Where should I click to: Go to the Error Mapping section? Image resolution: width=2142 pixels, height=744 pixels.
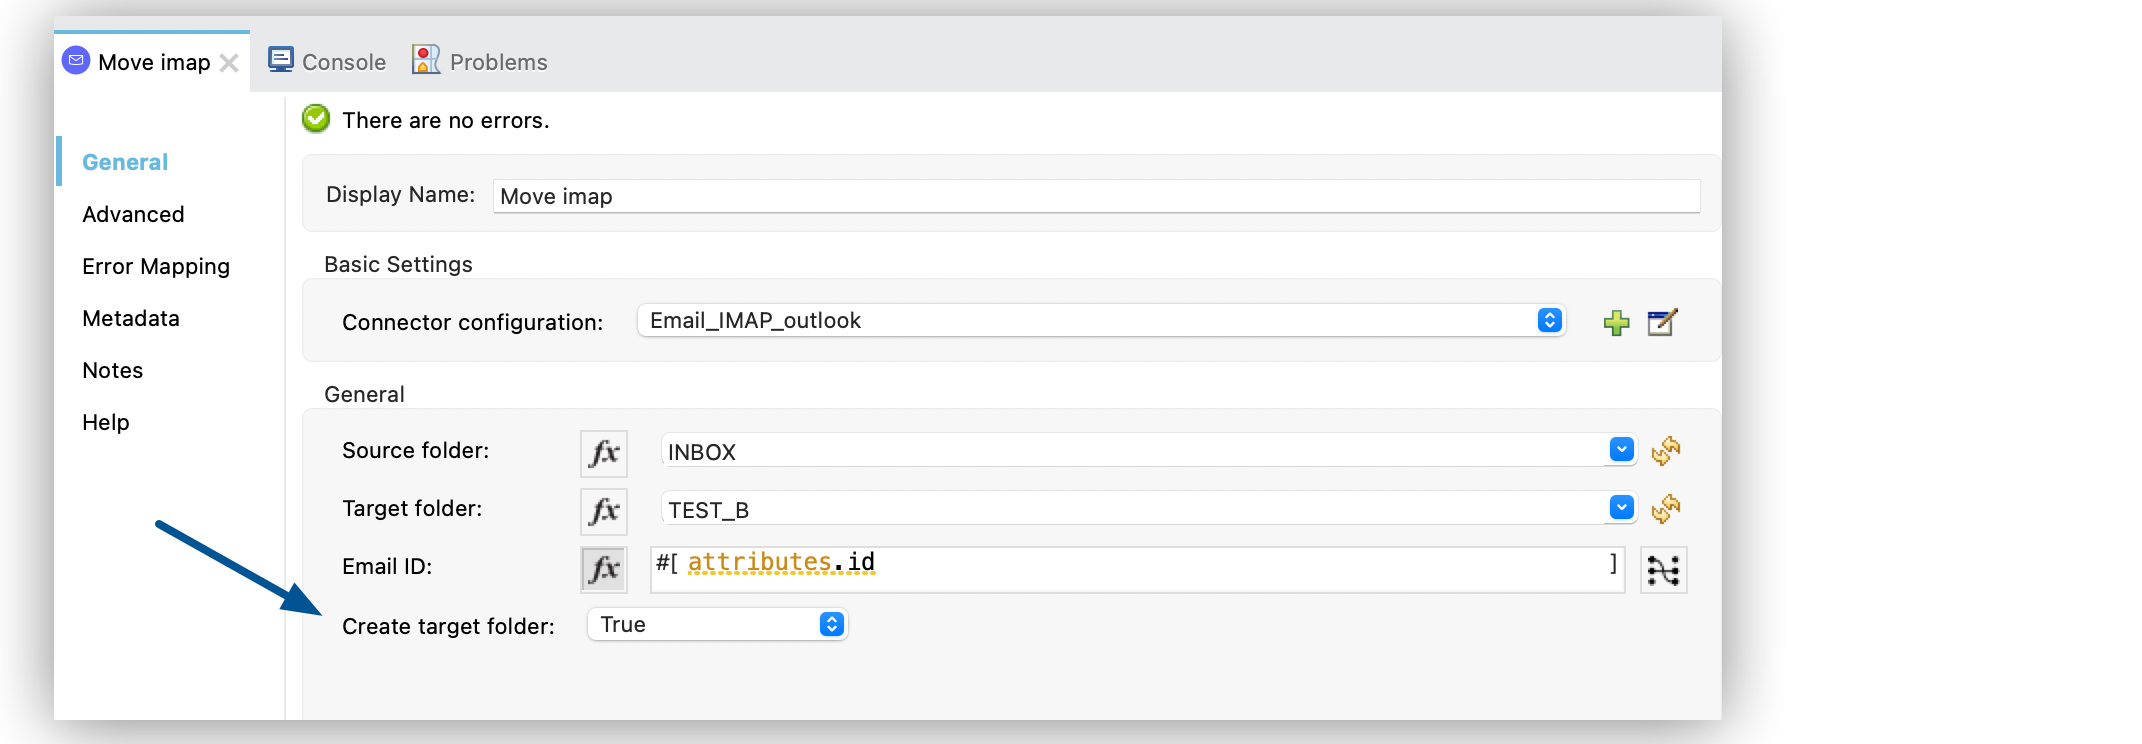pos(156,266)
